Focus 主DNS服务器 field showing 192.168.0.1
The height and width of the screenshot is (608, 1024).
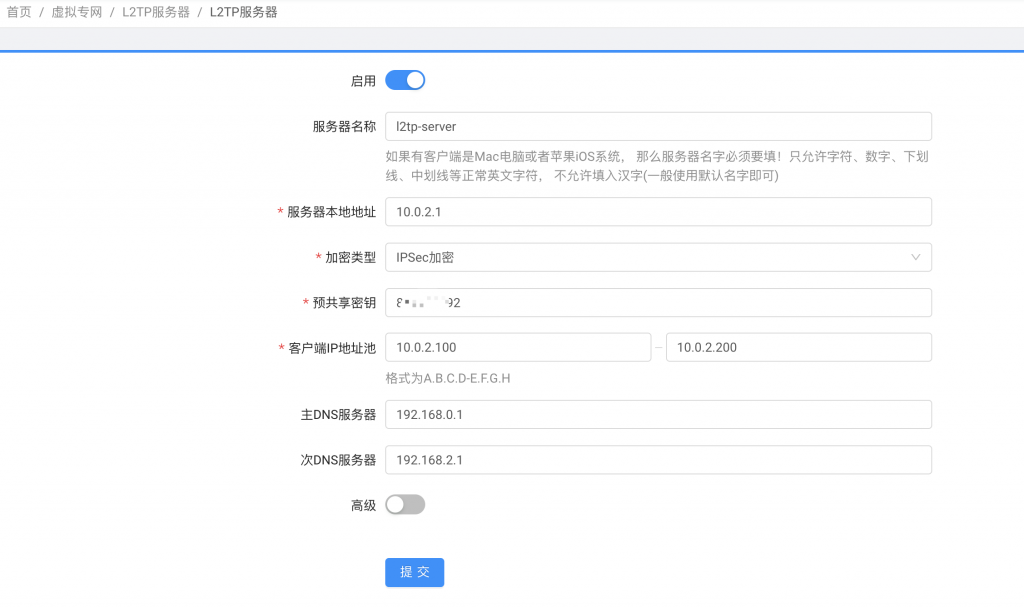657,415
